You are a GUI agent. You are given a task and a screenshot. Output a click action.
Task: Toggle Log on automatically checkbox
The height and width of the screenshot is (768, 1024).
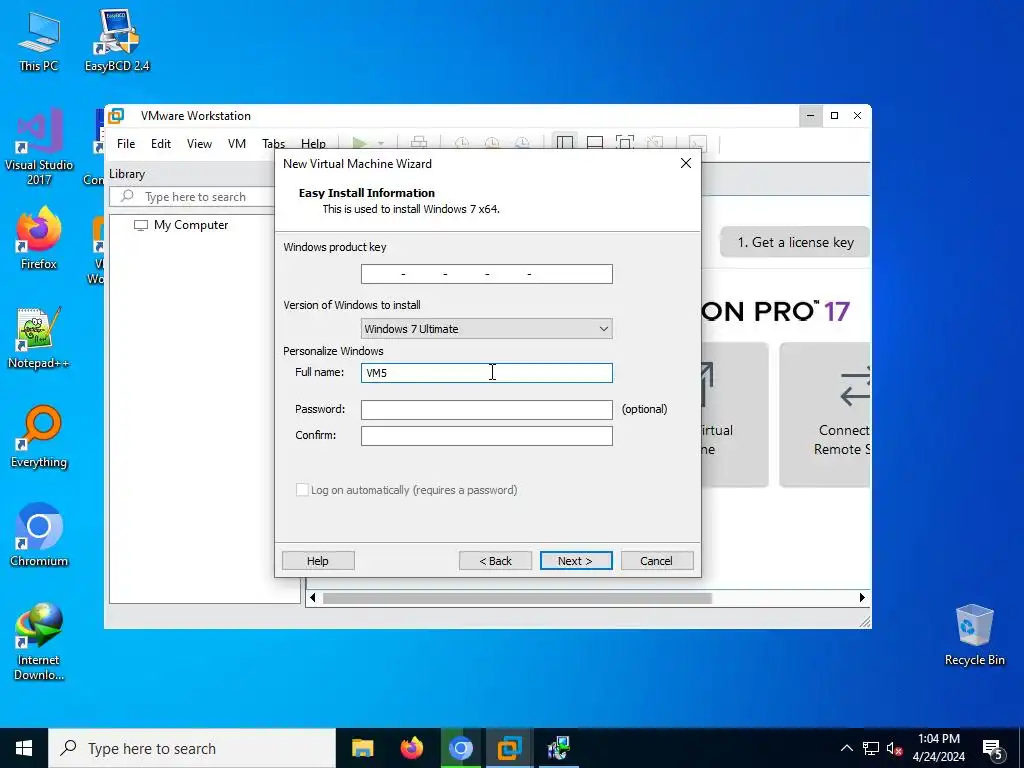click(x=302, y=490)
